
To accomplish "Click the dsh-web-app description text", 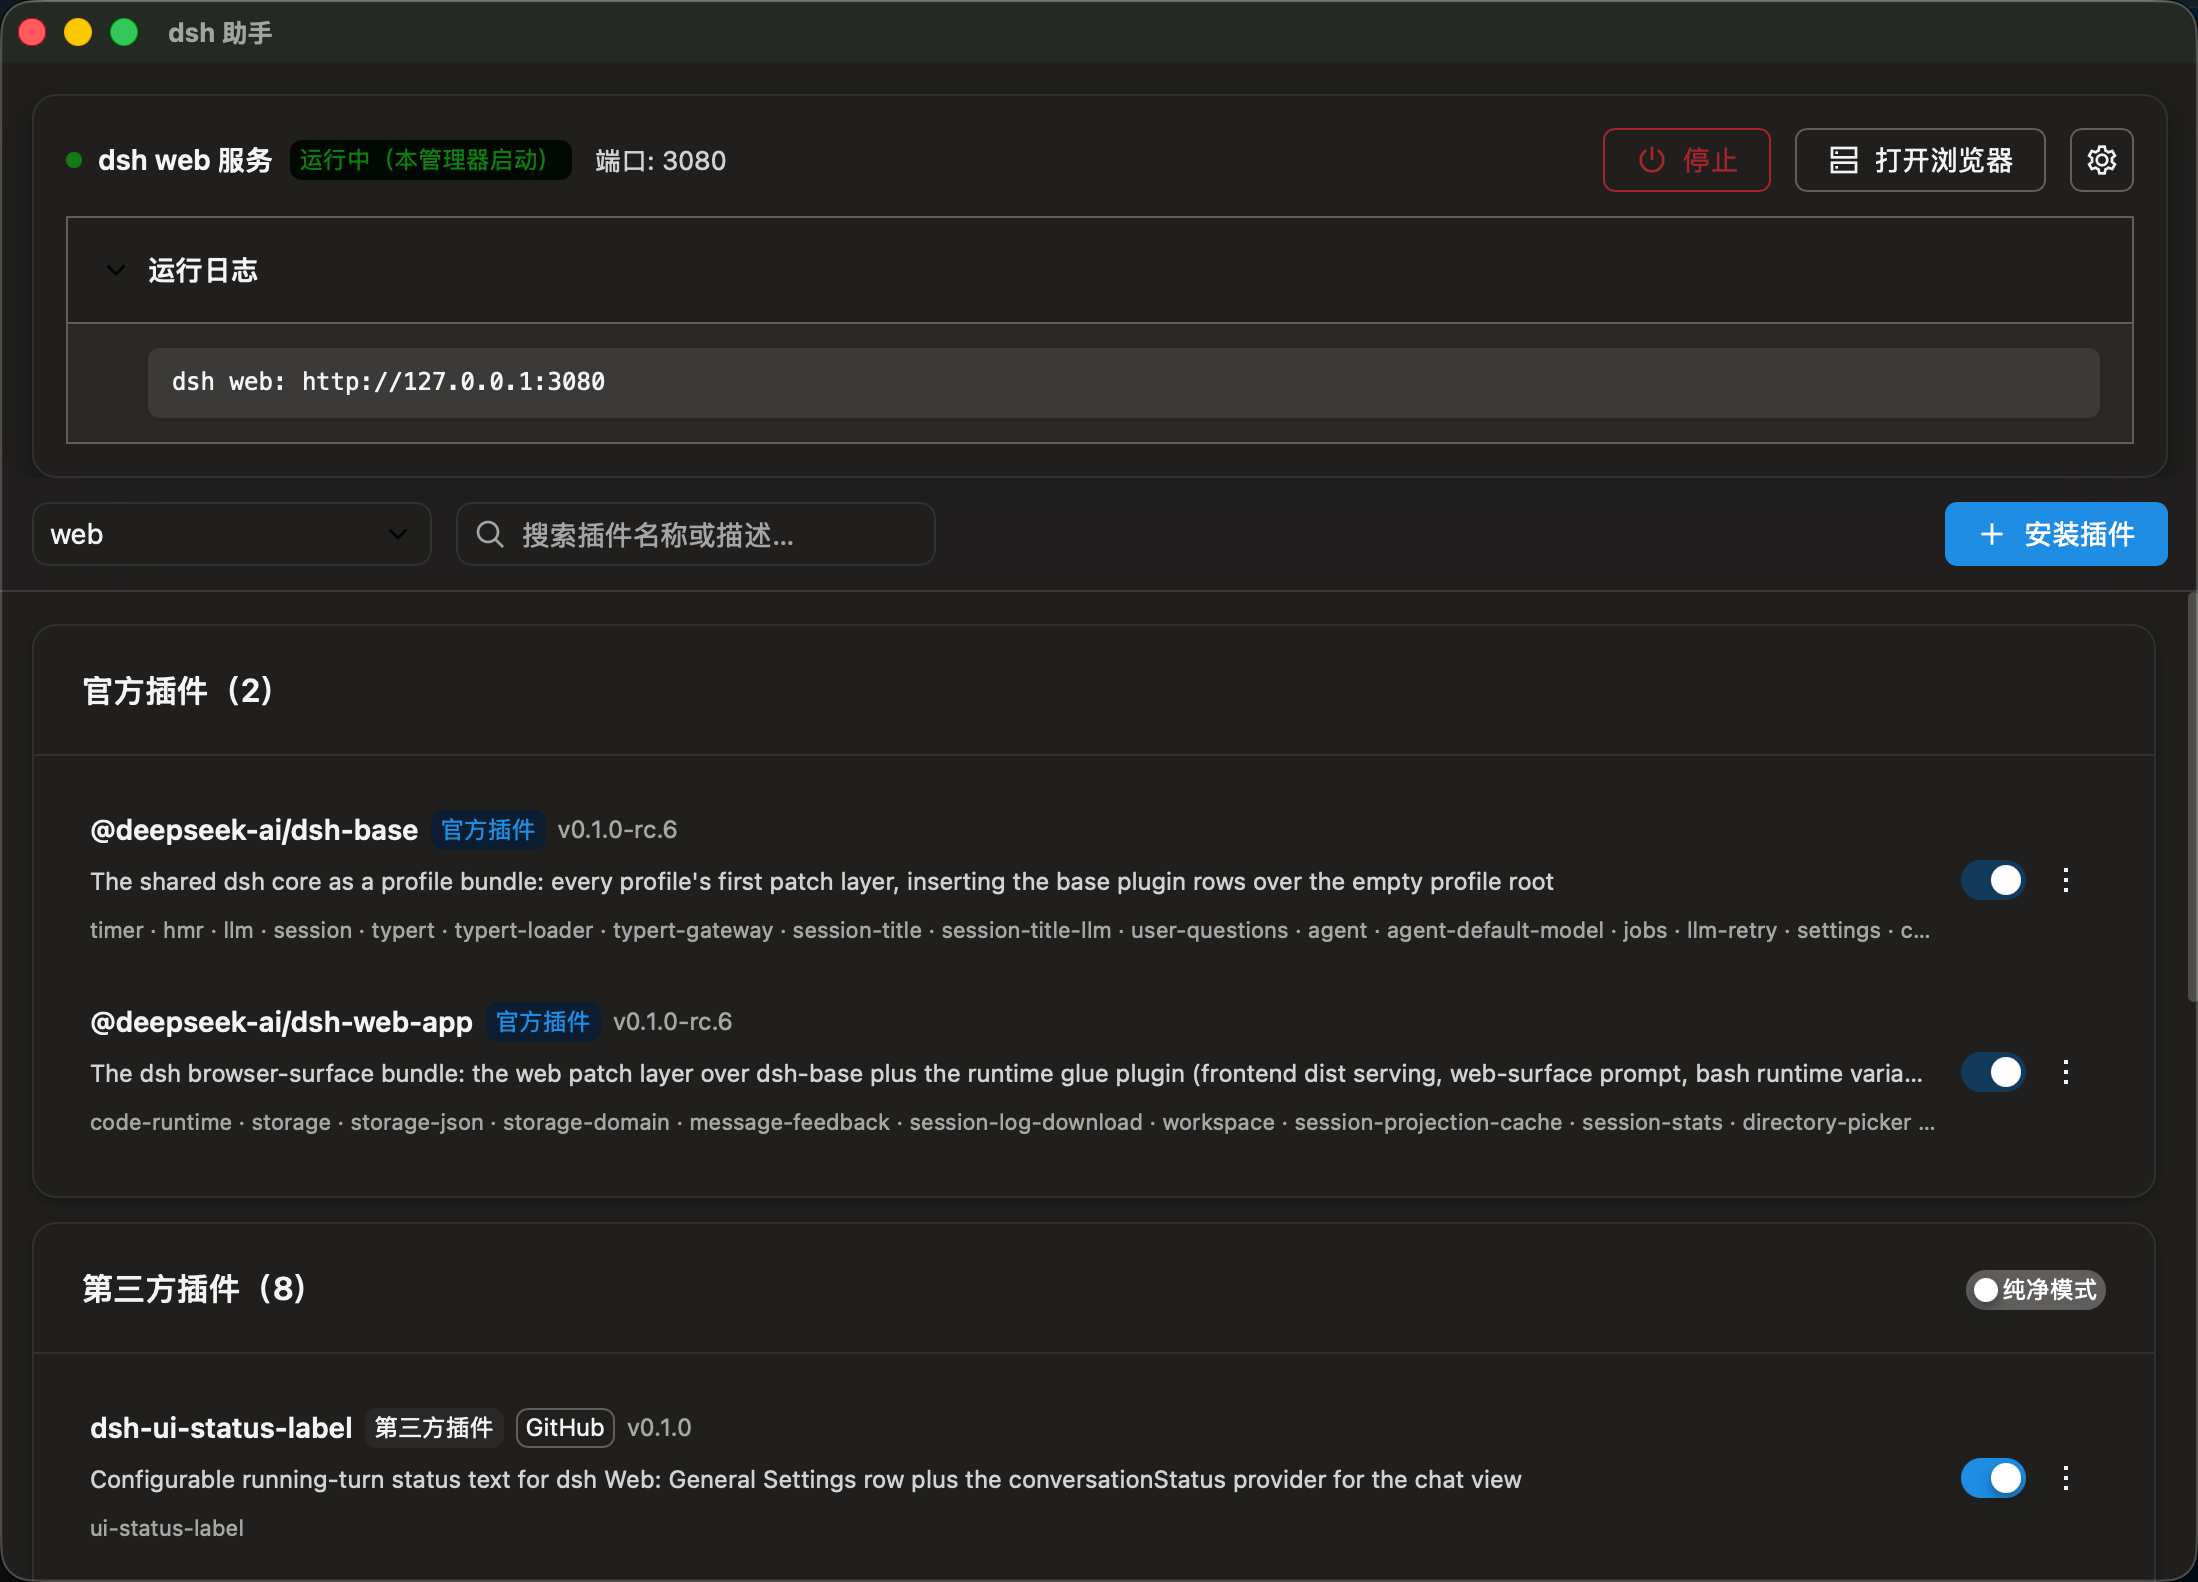I will point(1006,1073).
